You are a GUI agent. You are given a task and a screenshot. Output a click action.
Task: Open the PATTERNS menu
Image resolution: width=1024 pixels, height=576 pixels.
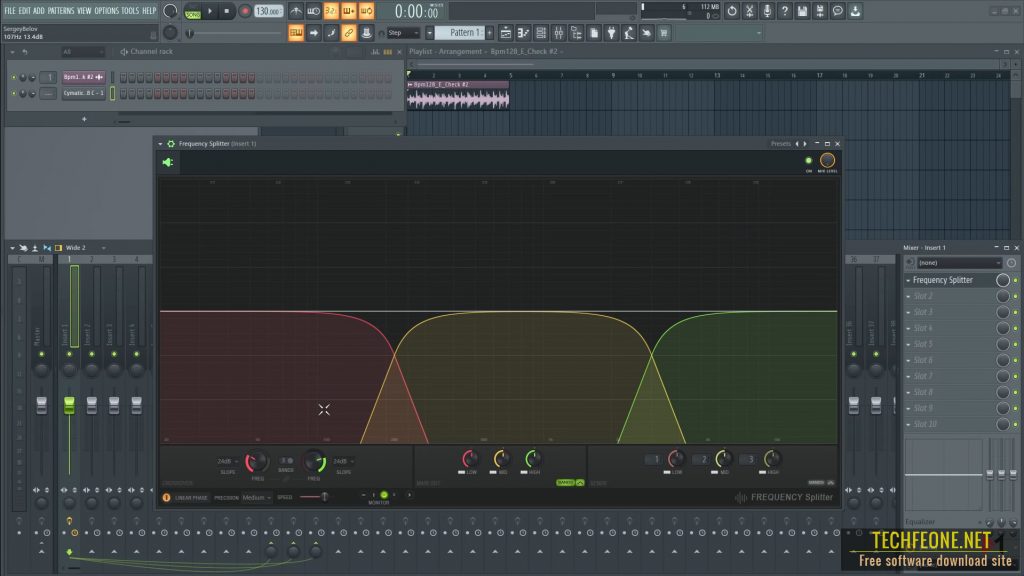tap(61, 10)
